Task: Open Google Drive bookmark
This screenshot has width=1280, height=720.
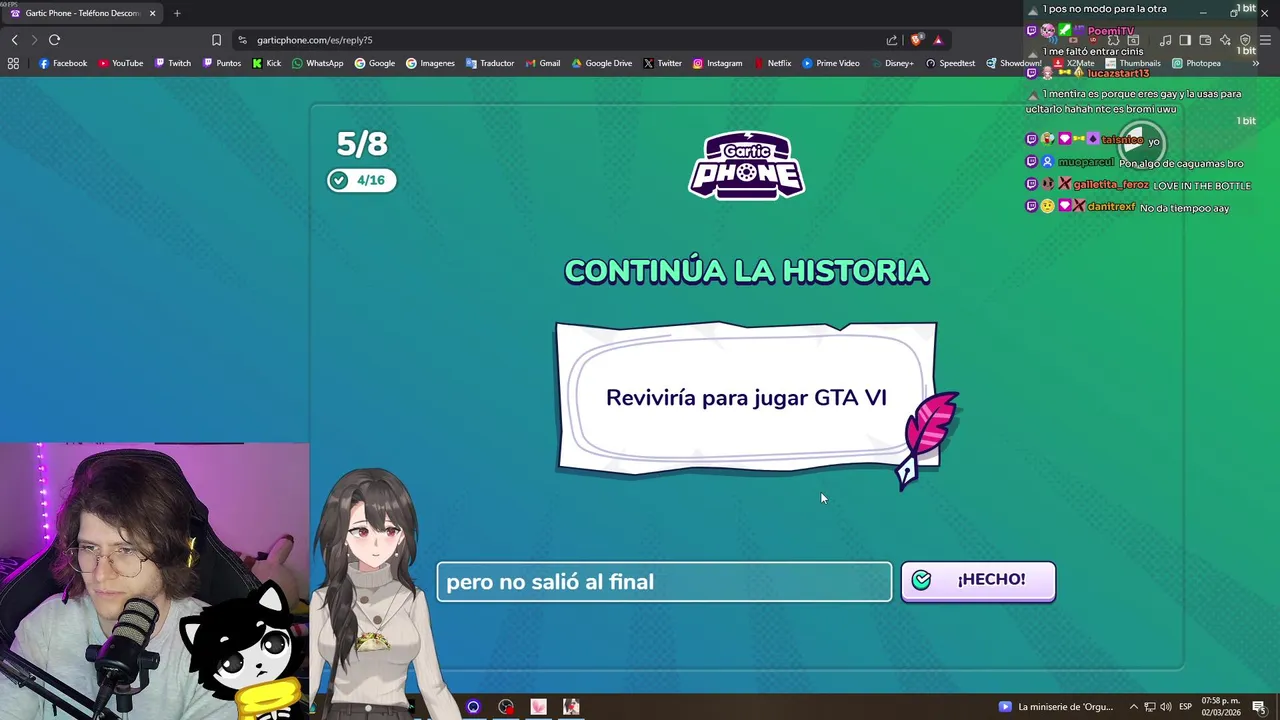Action: pyautogui.click(x=602, y=63)
